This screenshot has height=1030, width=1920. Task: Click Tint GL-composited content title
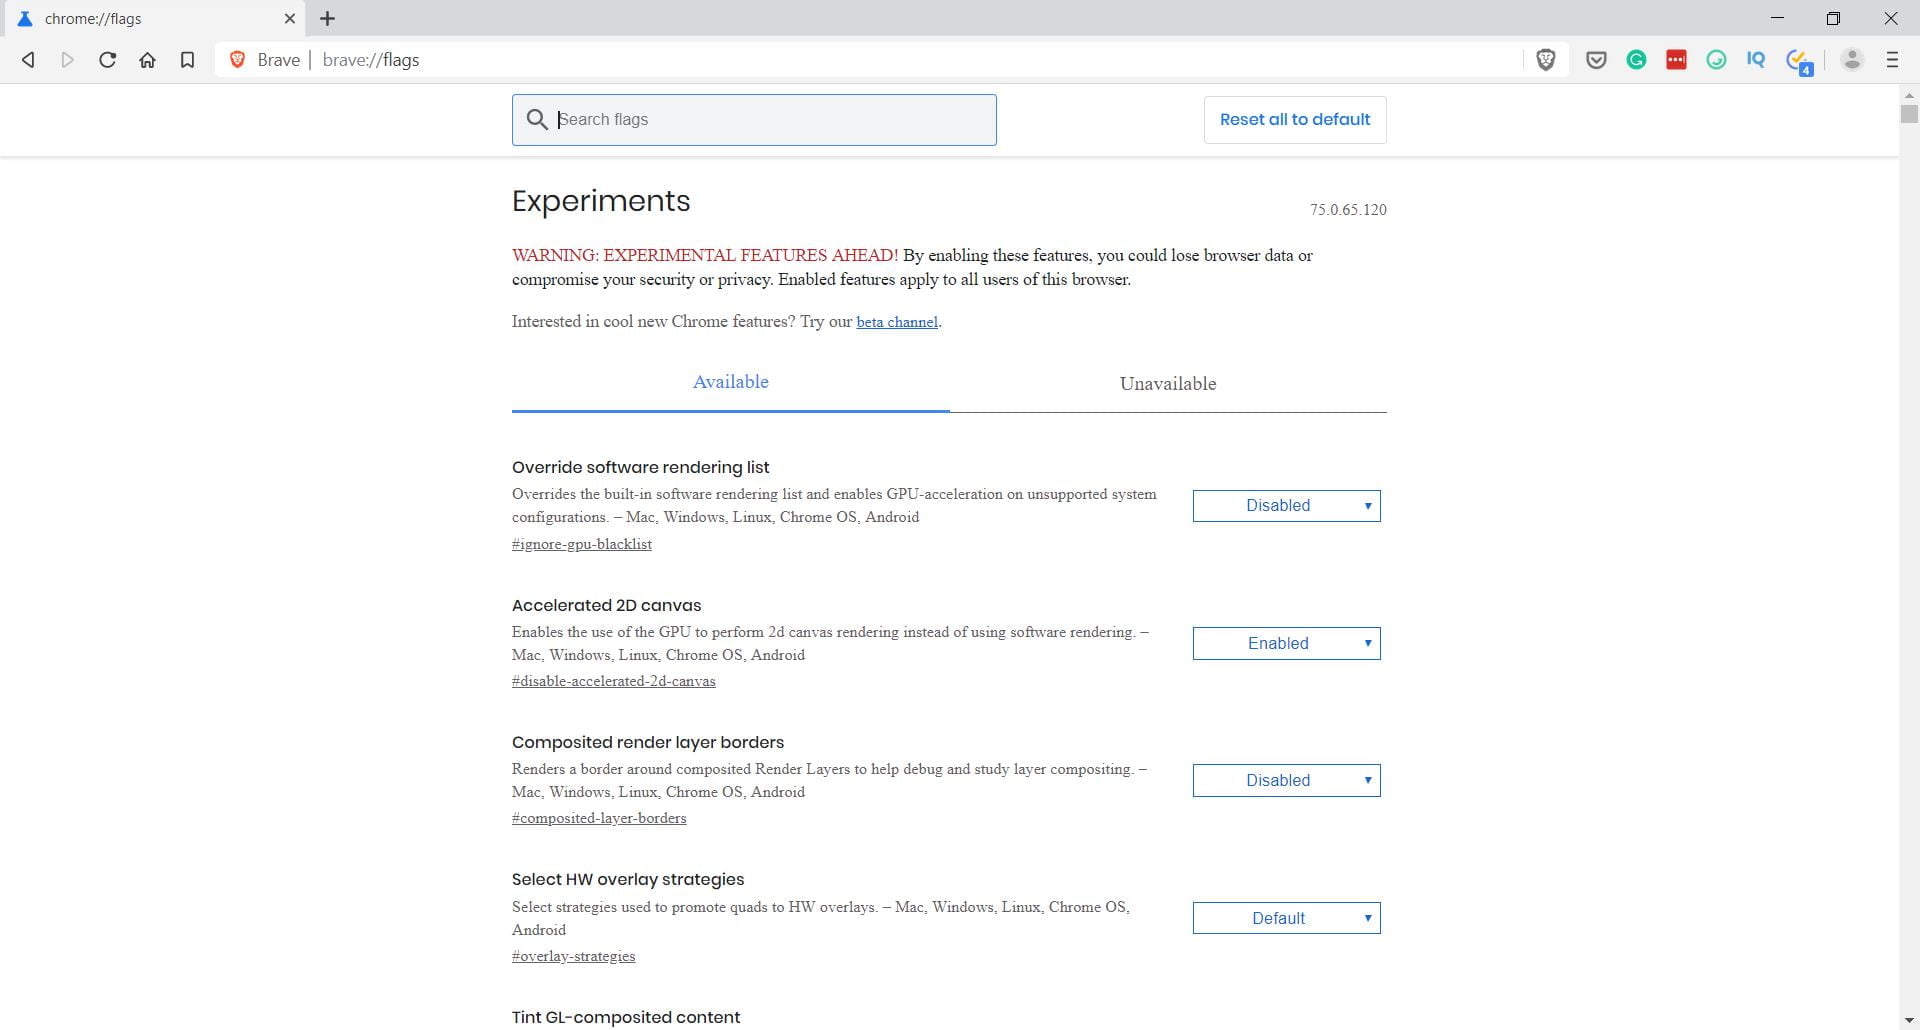pyautogui.click(x=626, y=1017)
